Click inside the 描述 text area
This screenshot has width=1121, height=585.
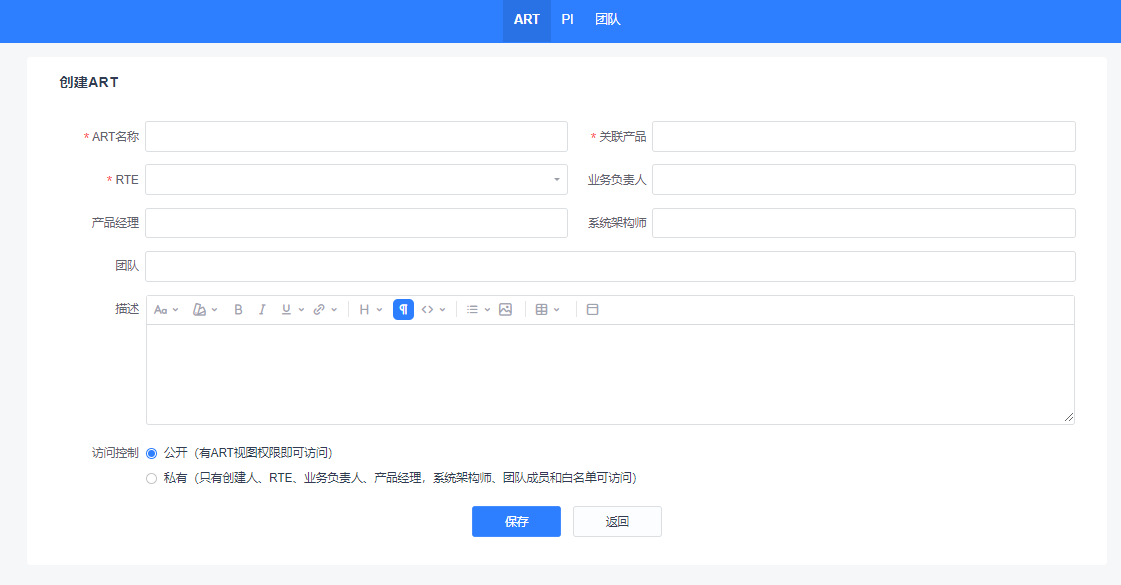coord(611,375)
